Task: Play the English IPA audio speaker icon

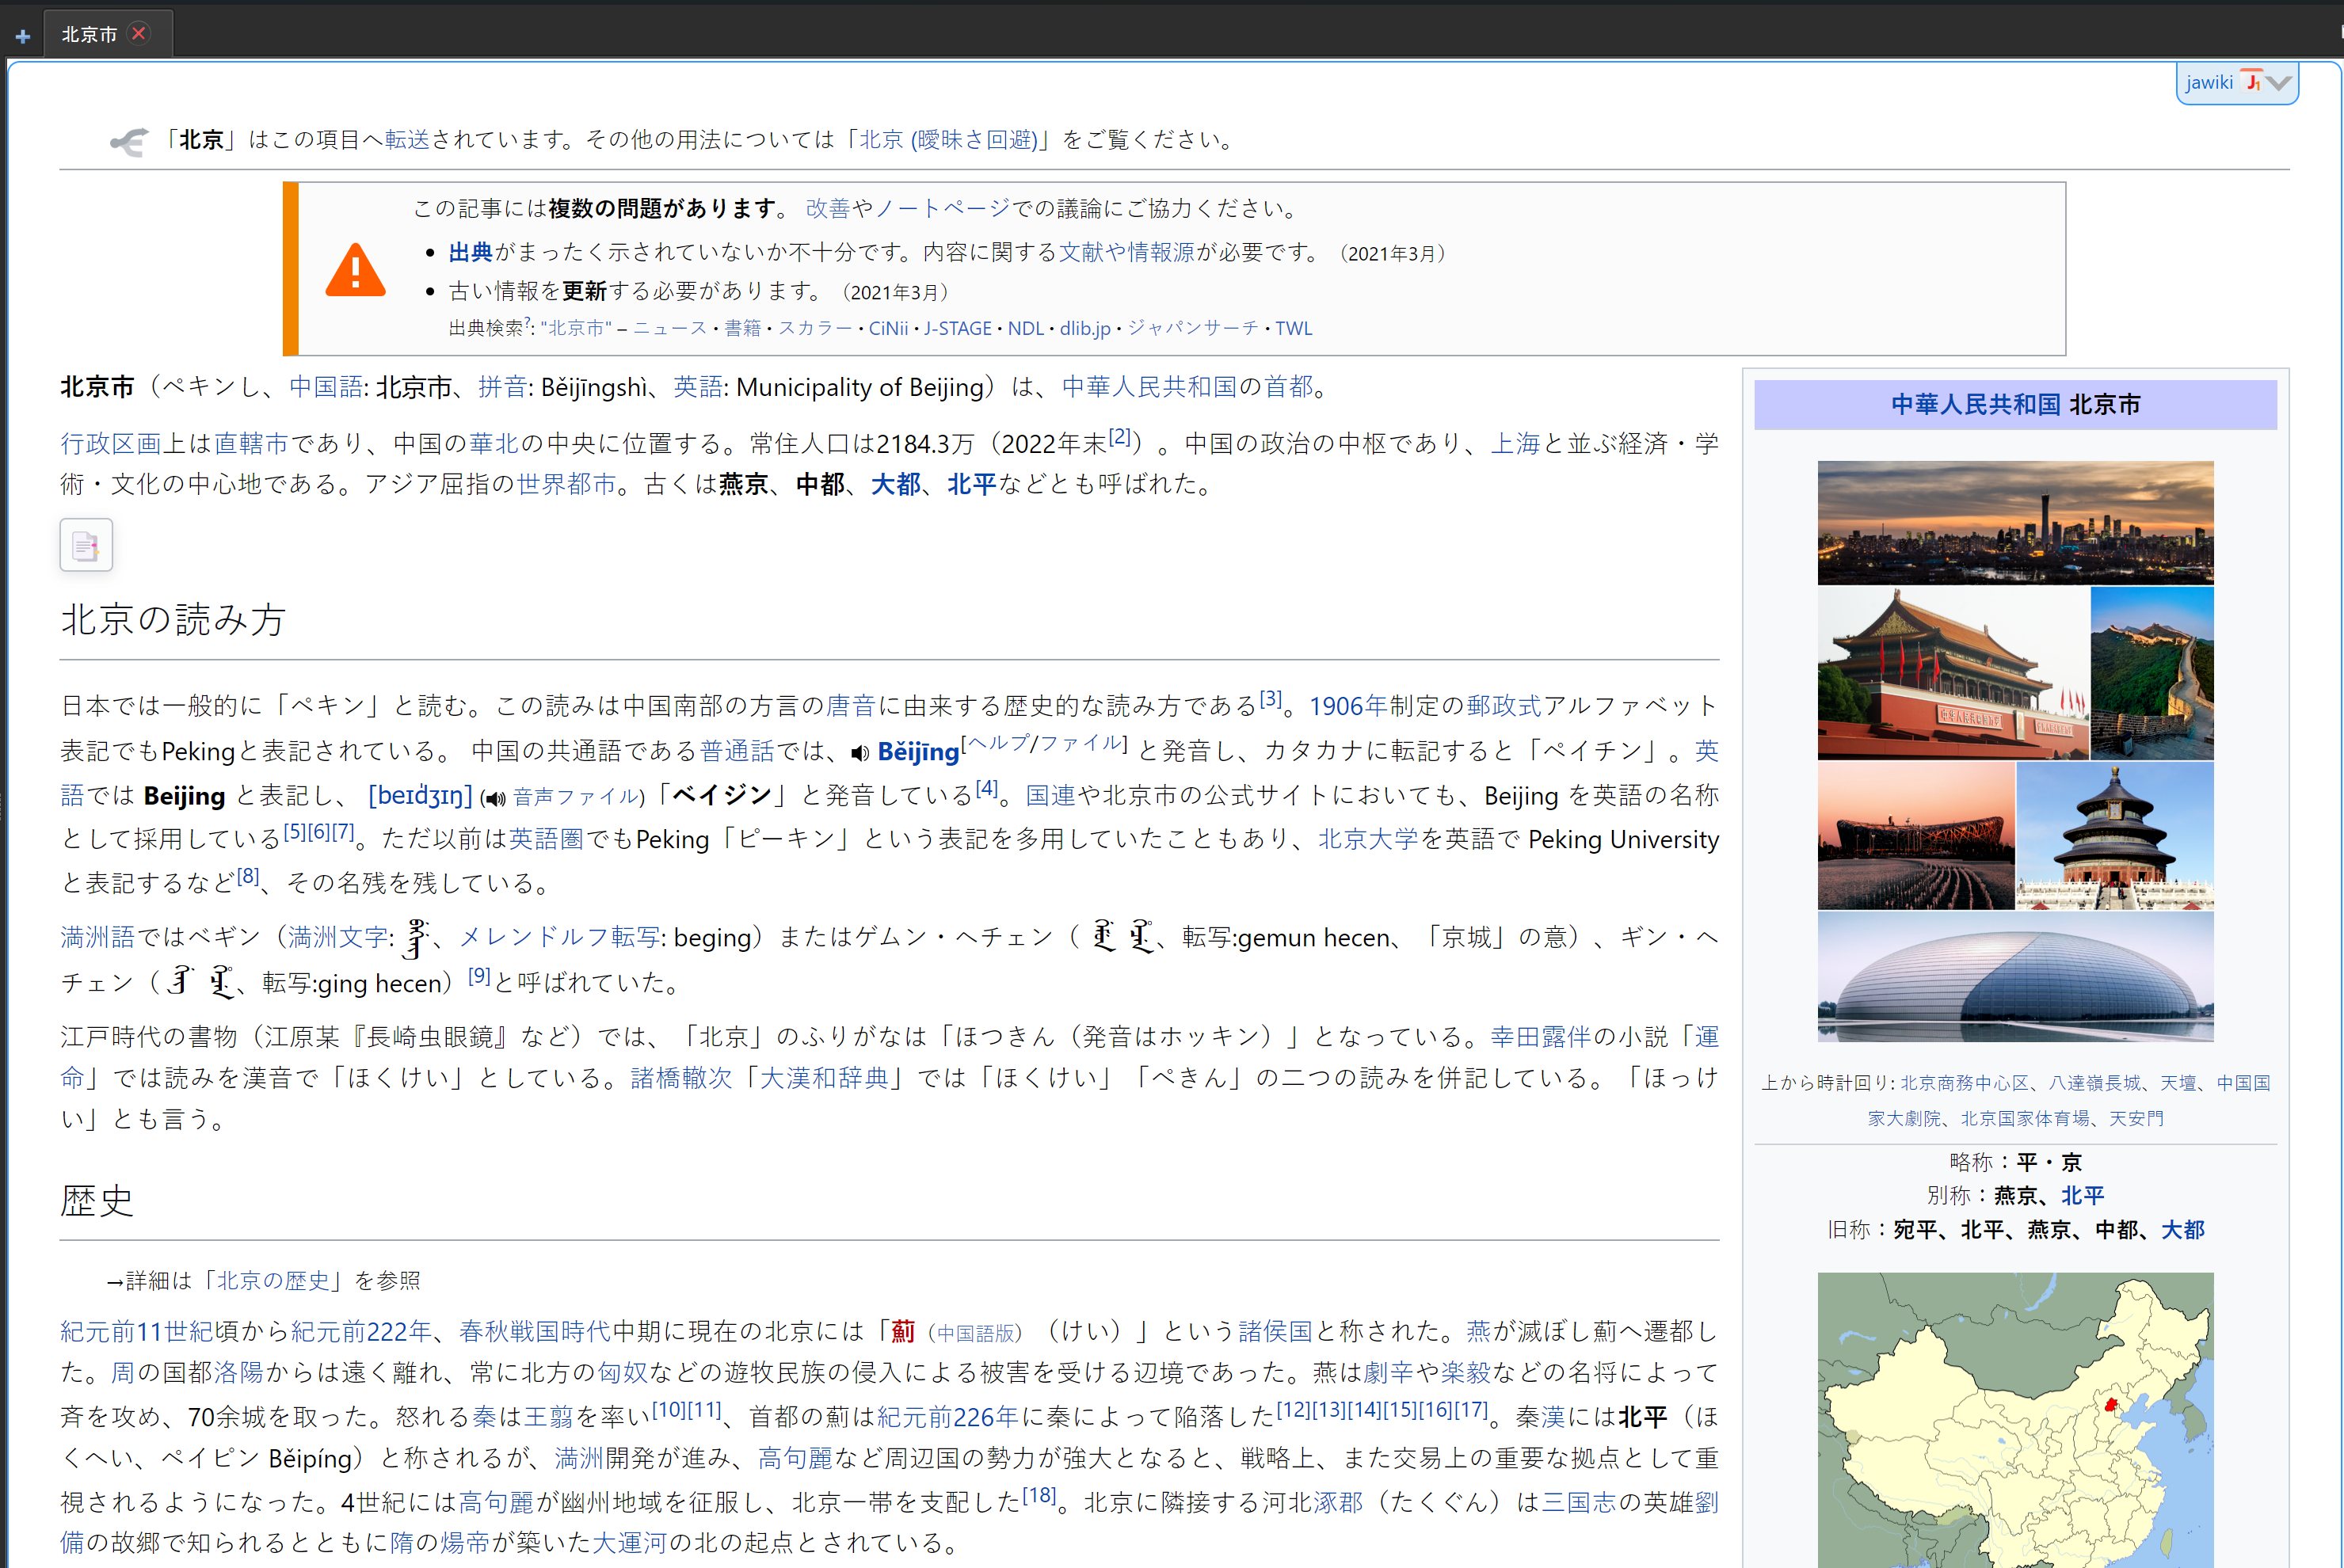Action: [x=494, y=798]
